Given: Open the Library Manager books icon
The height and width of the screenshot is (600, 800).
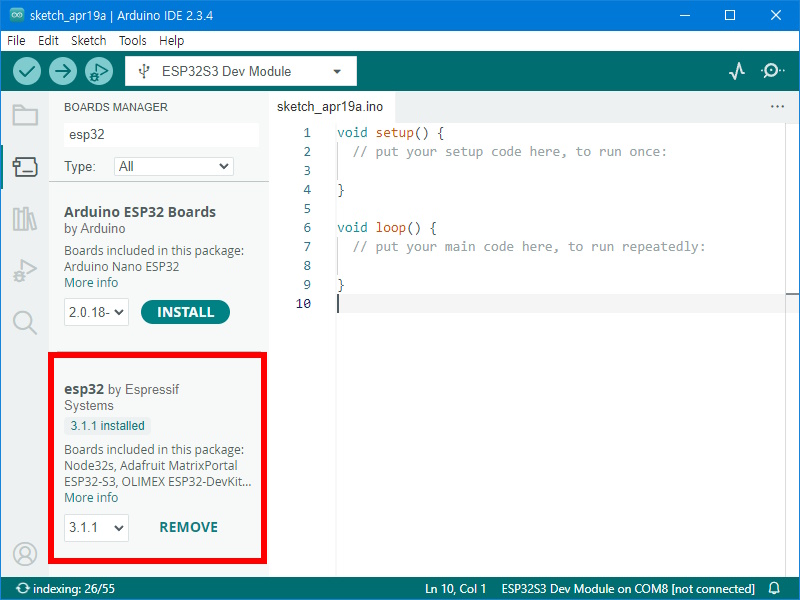Looking at the screenshot, I should pos(25,218).
